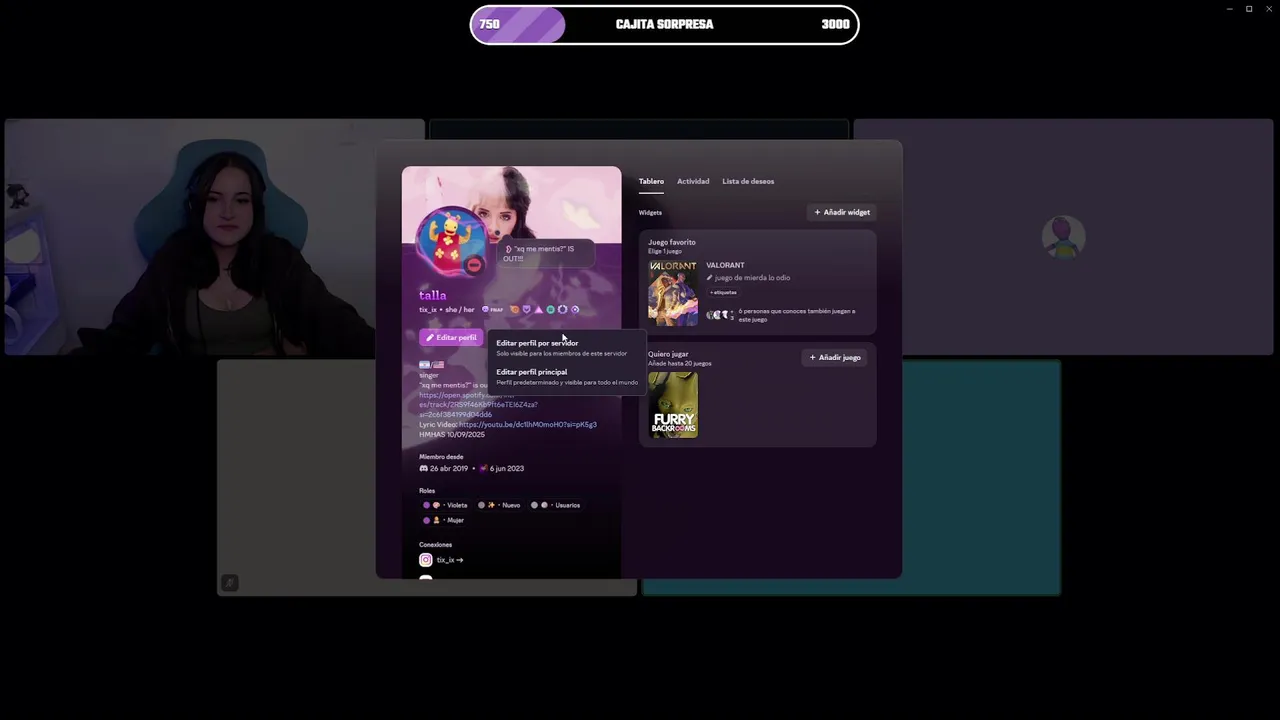Open the youtu.be lyric video link
The image size is (1280, 720).
(528, 424)
